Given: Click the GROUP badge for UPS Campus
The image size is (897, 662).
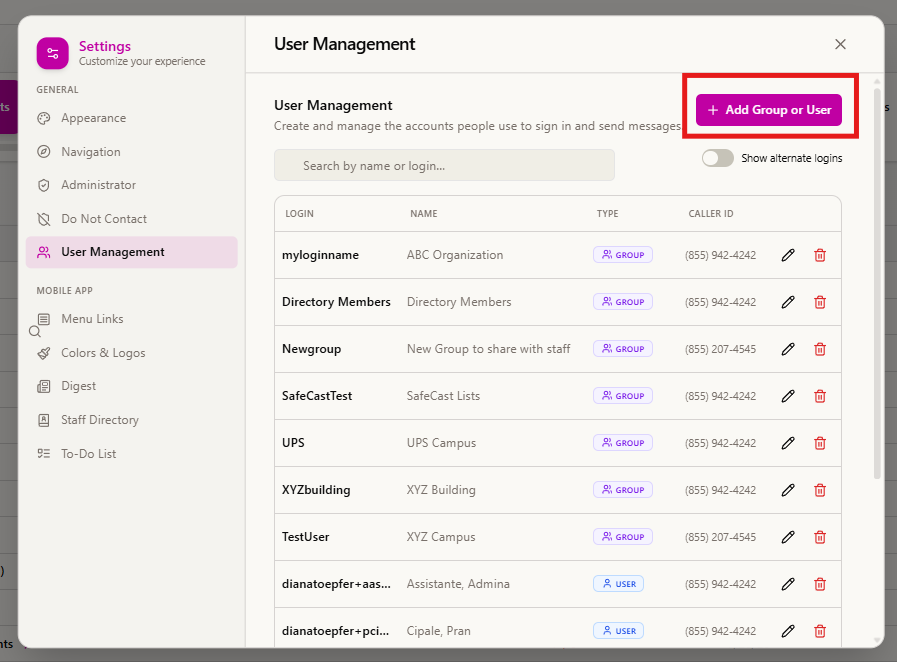Looking at the screenshot, I should click(622, 443).
